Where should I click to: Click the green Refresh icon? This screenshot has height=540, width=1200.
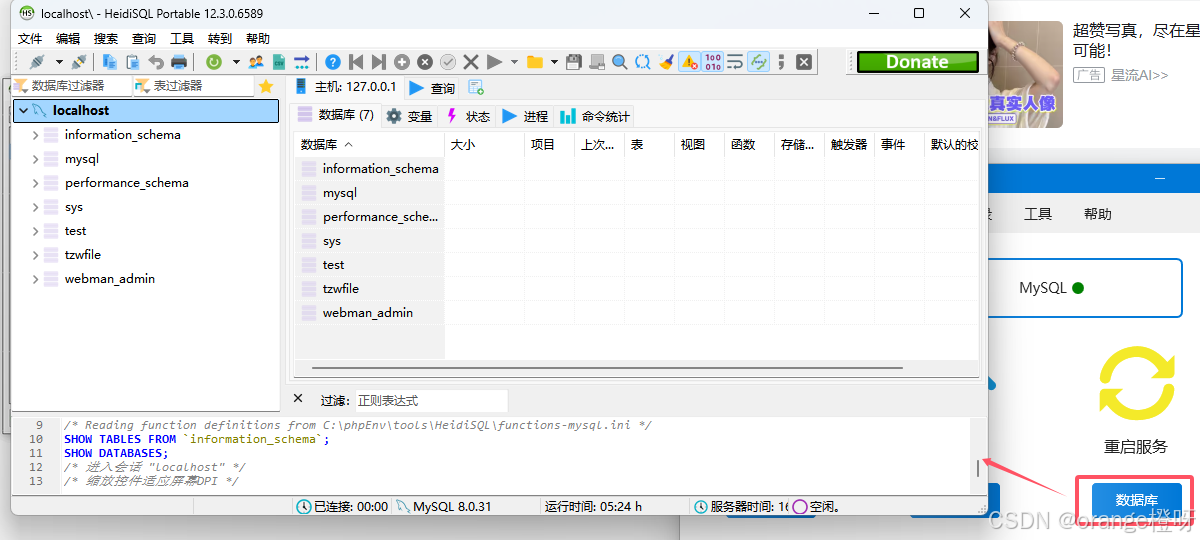[214, 62]
